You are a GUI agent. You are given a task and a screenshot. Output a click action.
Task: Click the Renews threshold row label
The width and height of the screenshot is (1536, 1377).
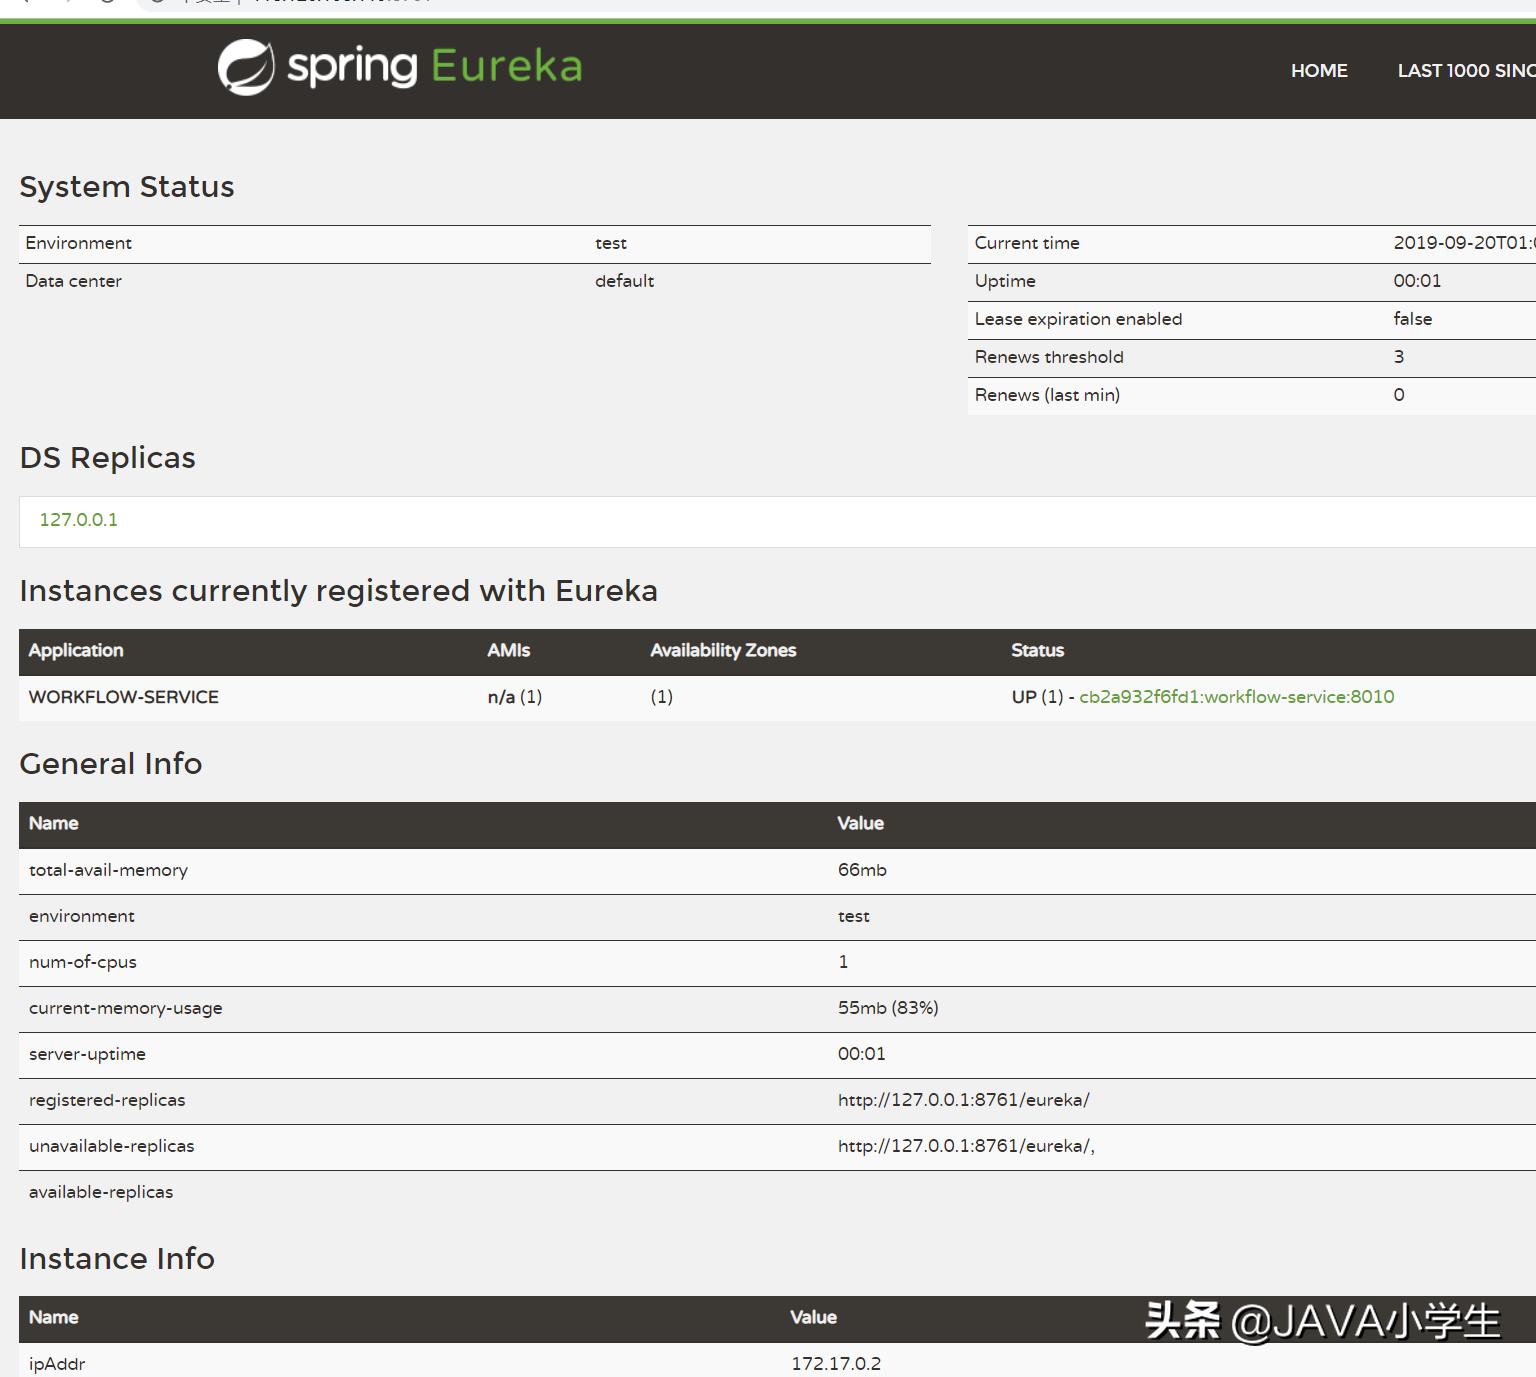[1049, 357]
